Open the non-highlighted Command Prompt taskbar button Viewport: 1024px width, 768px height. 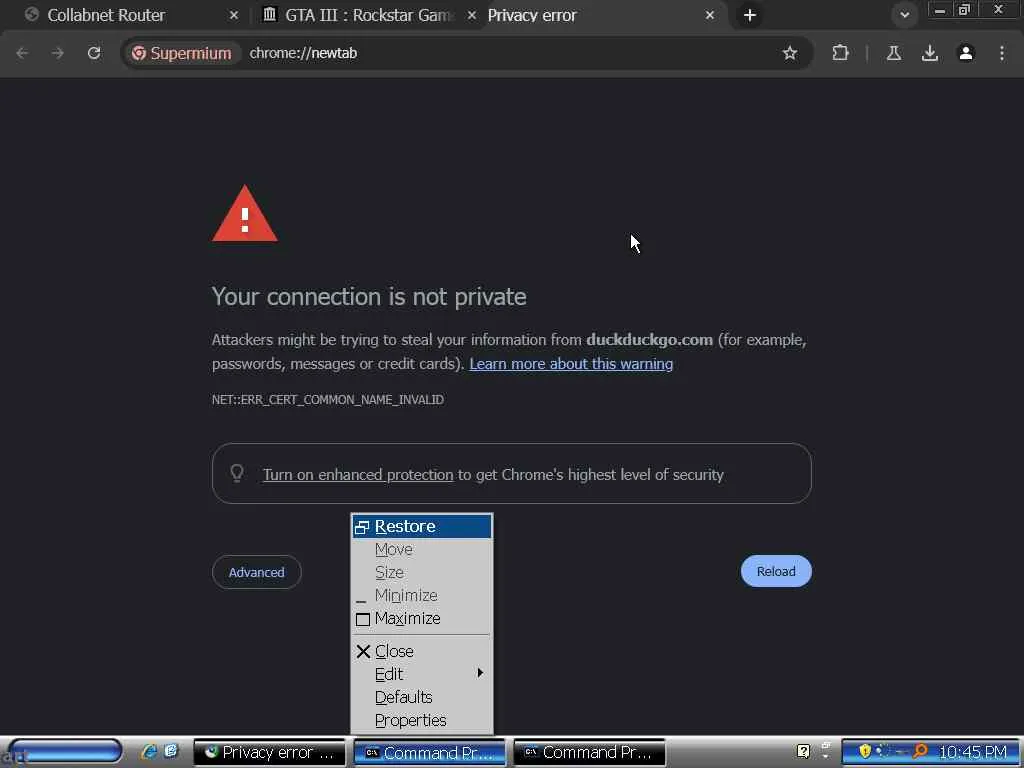590,752
